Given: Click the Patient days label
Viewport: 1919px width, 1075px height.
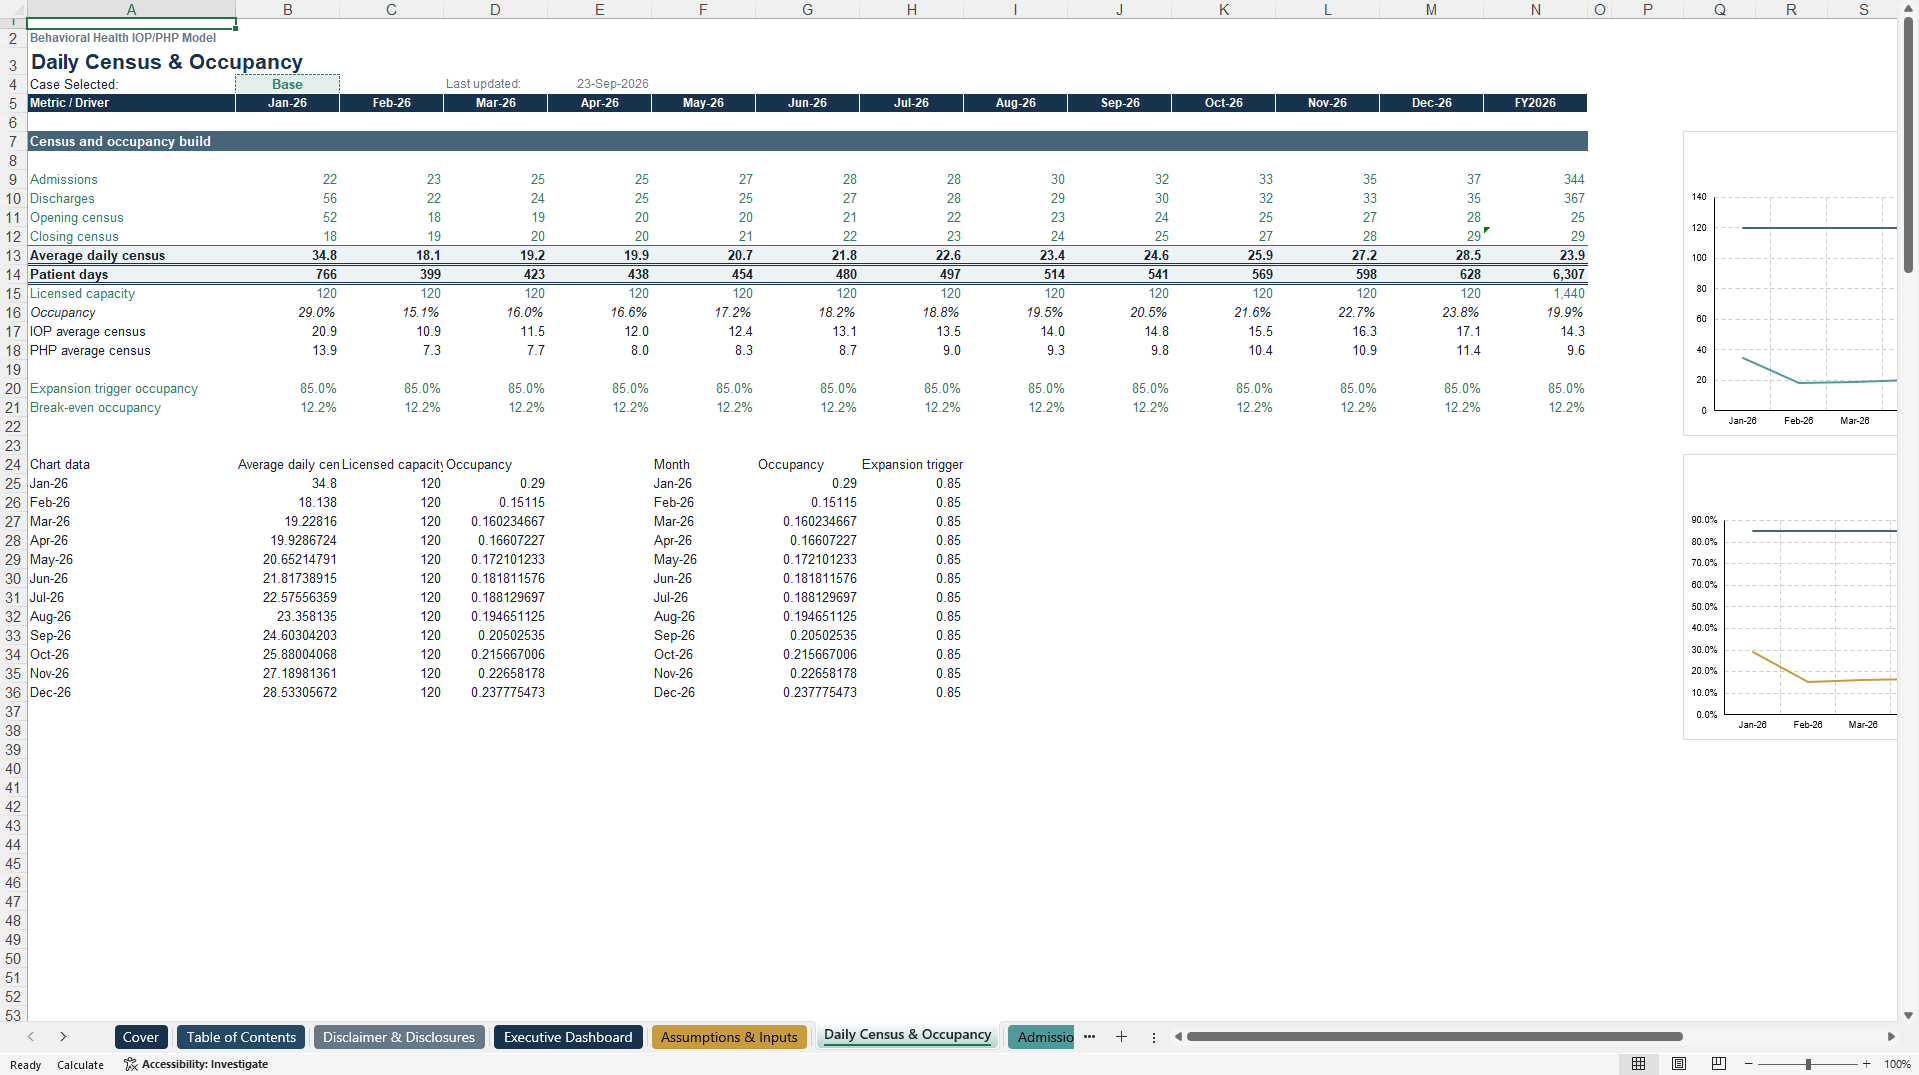Looking at the screenshot, I should (69, 274).
